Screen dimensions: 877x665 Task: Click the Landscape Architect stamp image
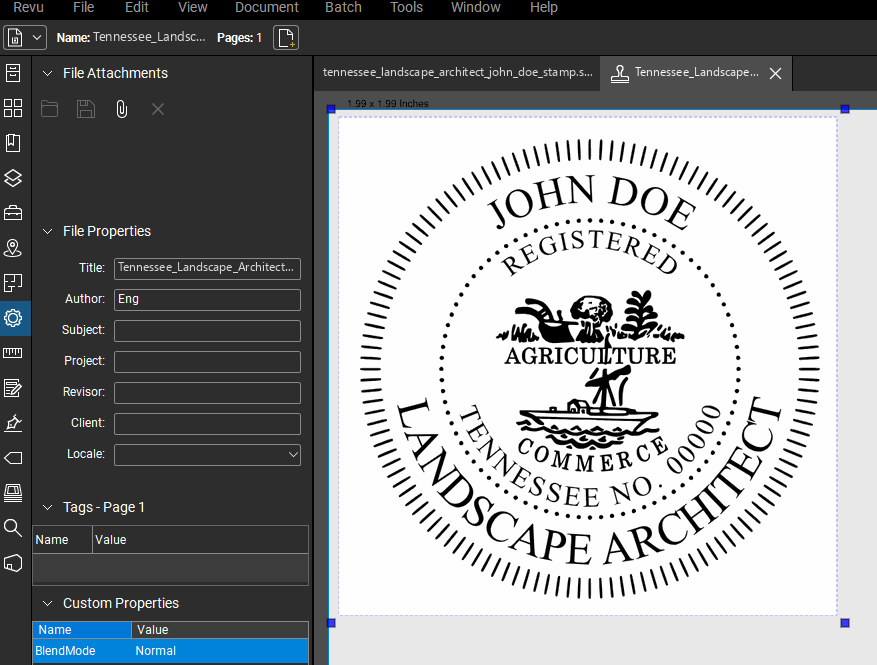point(590,368)
